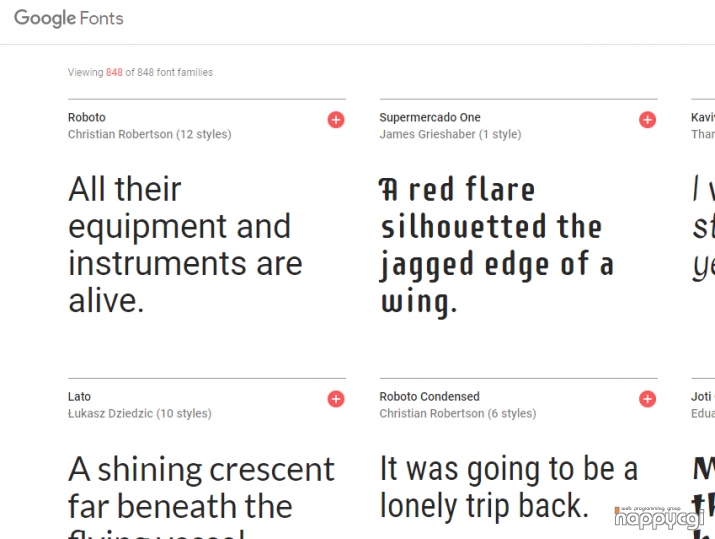The width and height of the screenshot is (715, 539).
Task: Edit Supermercado sample 'A red flare'
Action: click(x=497, y=246)
